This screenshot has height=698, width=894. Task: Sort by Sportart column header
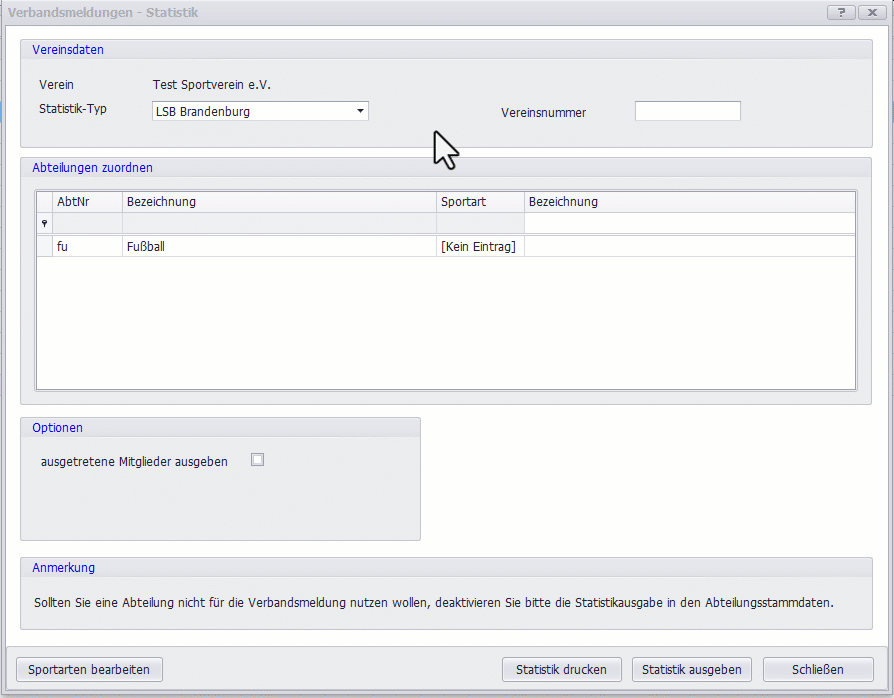click(x=479, y=202)
